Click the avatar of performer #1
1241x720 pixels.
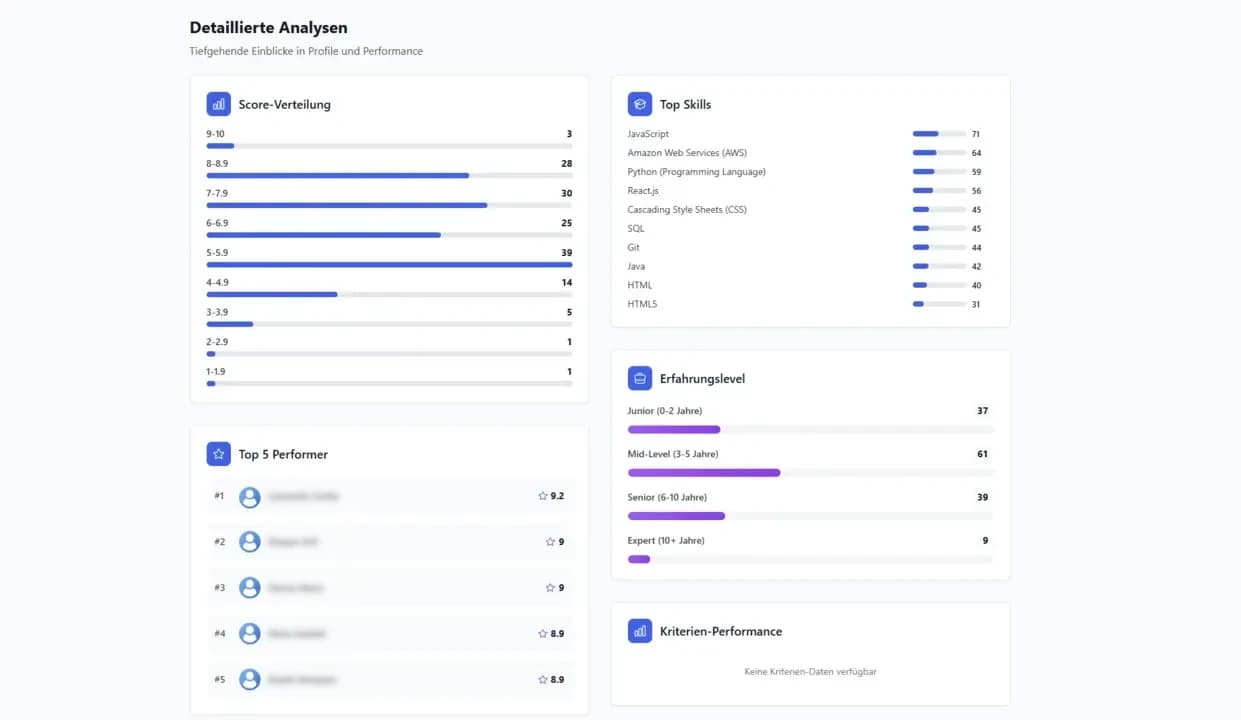pos(250,497)
